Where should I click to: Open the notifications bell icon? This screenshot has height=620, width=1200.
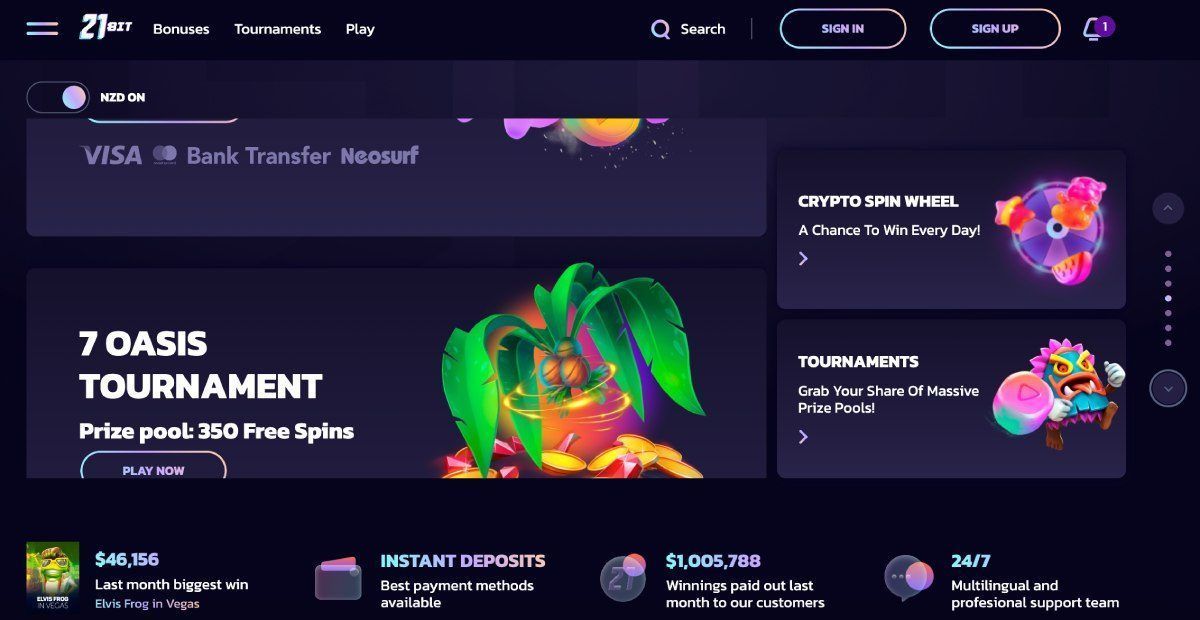[x=1092, y=29]
